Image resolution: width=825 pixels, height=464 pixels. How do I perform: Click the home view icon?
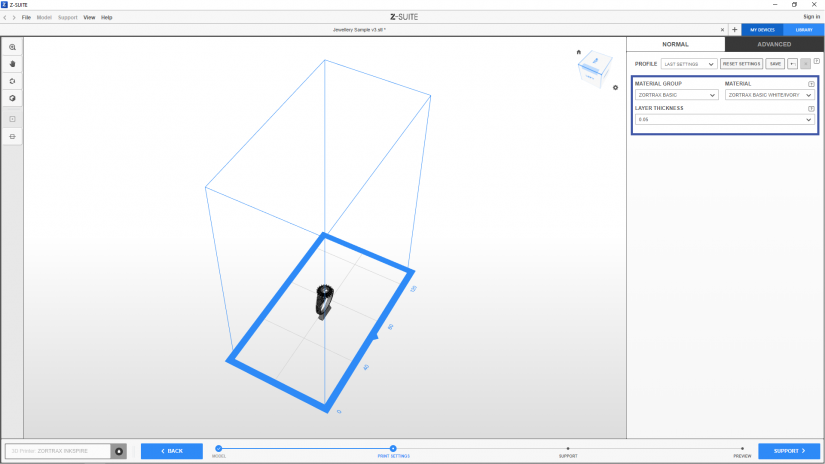578,52
